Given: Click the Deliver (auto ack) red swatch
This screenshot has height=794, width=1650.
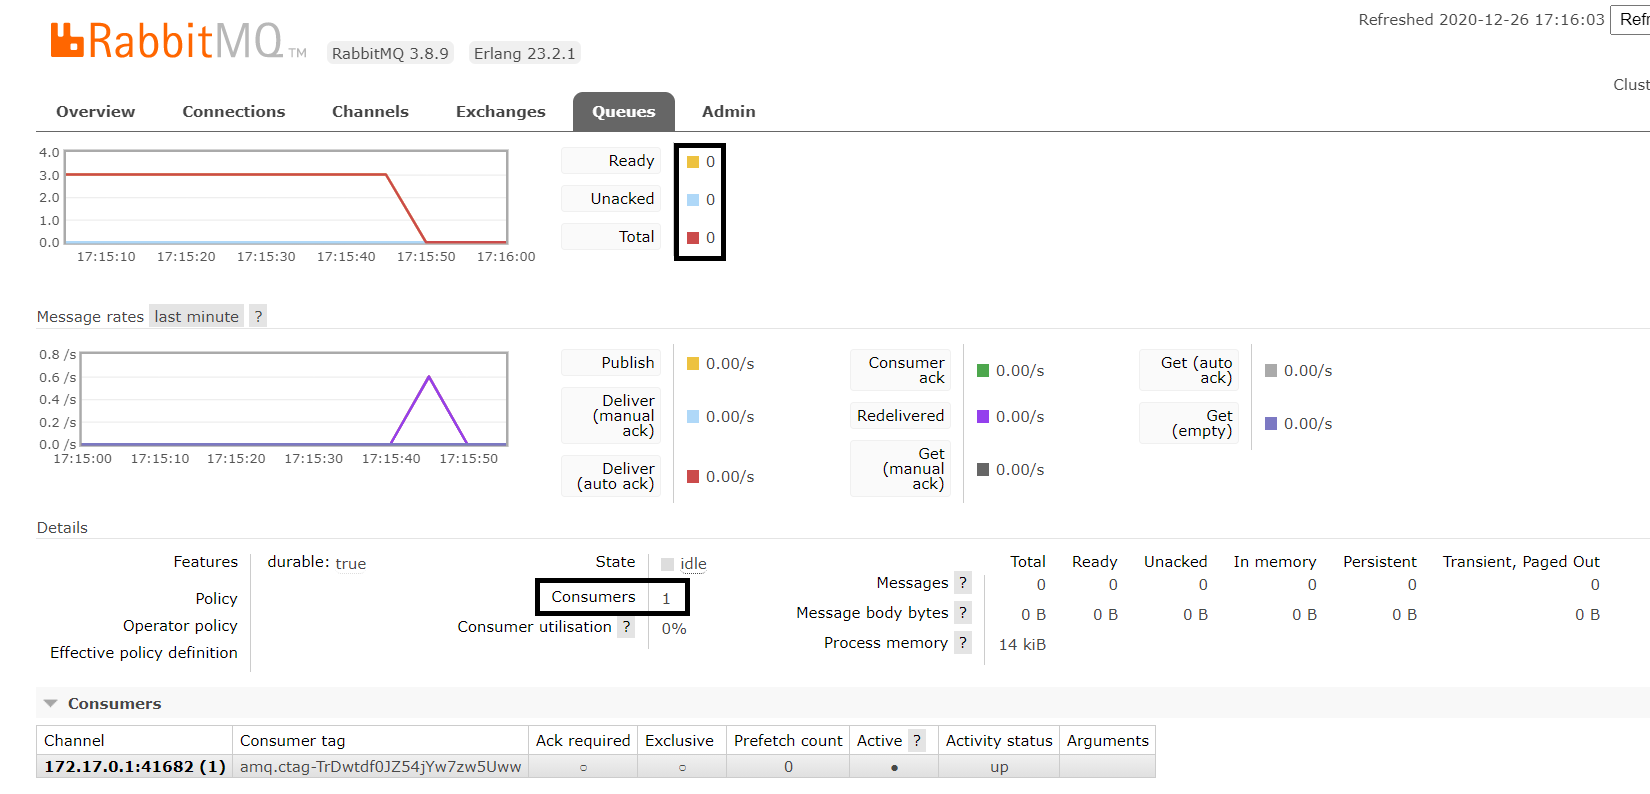Looking at the screenshot, I should pyautogui.click(x=693, y=476).
